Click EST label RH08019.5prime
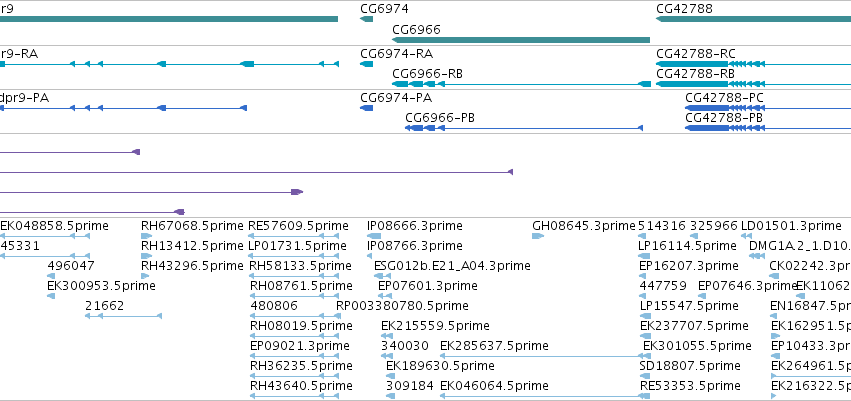The width and height of the screenshot is (851, 401). click(301, 326)
